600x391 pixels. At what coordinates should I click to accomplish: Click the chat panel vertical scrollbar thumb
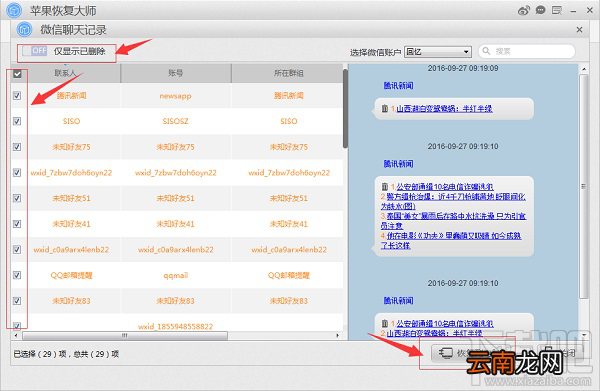[x=584, y=186]
